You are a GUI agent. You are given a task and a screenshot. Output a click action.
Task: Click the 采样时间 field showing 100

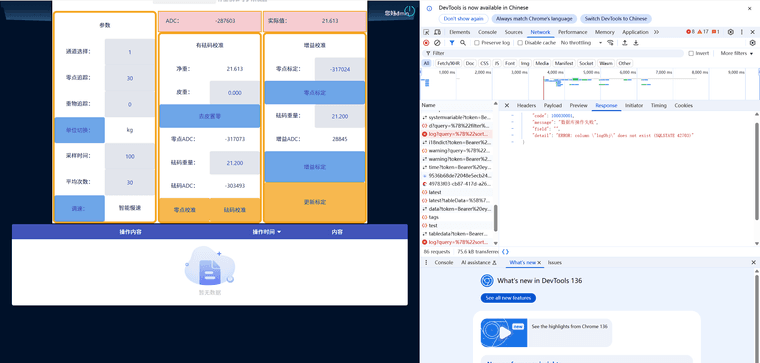129,156
